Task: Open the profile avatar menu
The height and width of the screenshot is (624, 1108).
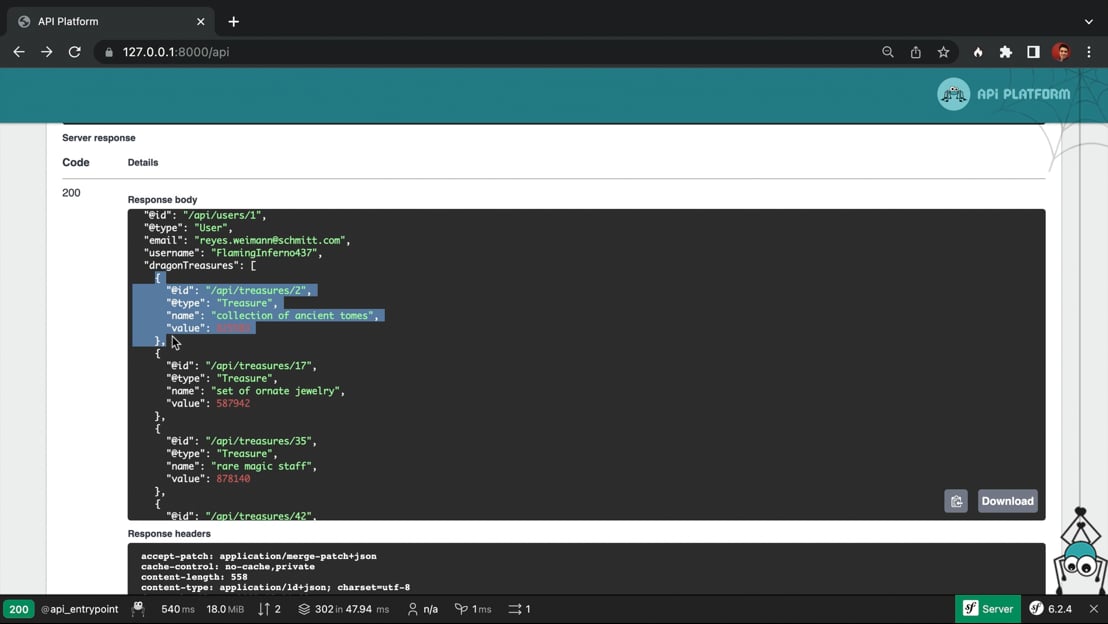Action: click(1061, 52)
